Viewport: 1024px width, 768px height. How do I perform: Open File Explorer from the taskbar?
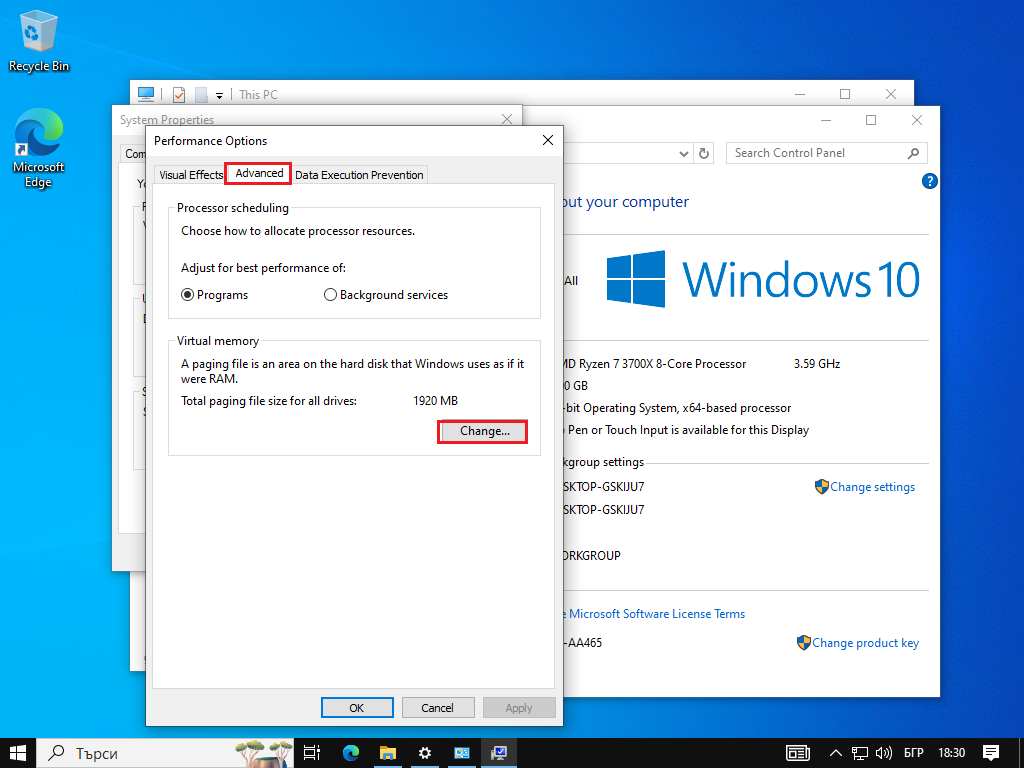point(388,753)
